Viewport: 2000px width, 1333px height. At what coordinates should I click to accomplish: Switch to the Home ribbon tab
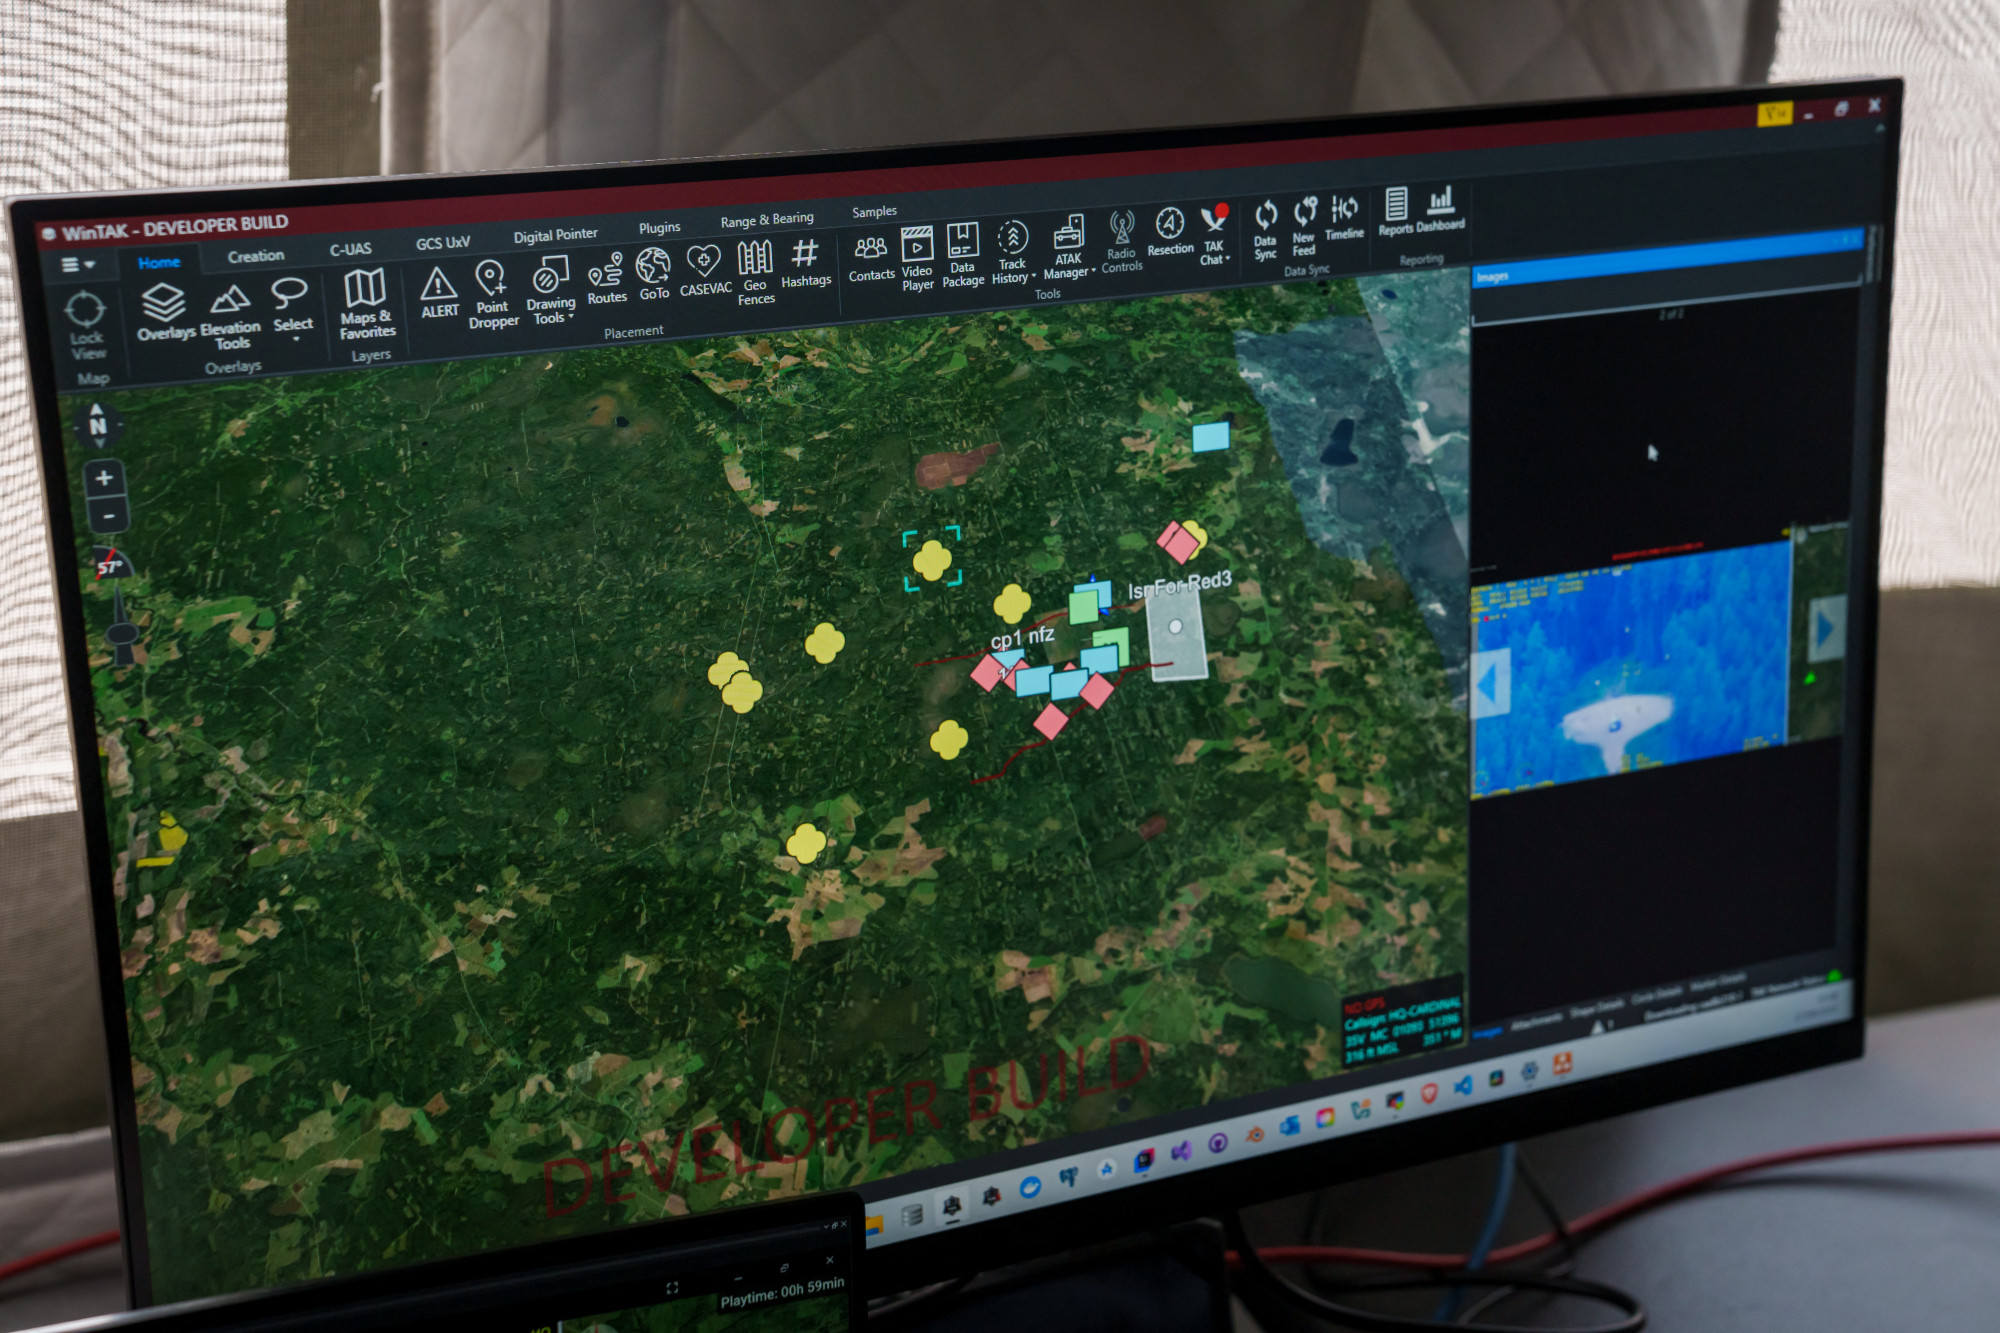[x=159, y=262]
